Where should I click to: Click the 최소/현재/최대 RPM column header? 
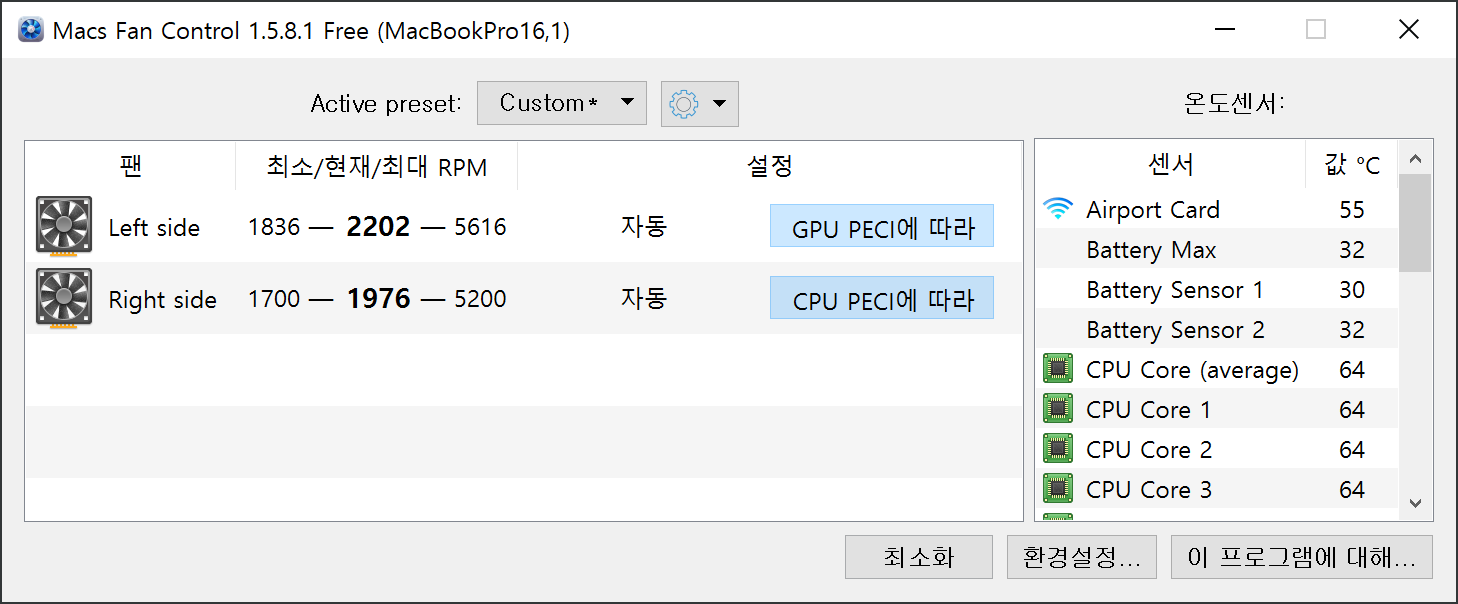click(377, 166)
